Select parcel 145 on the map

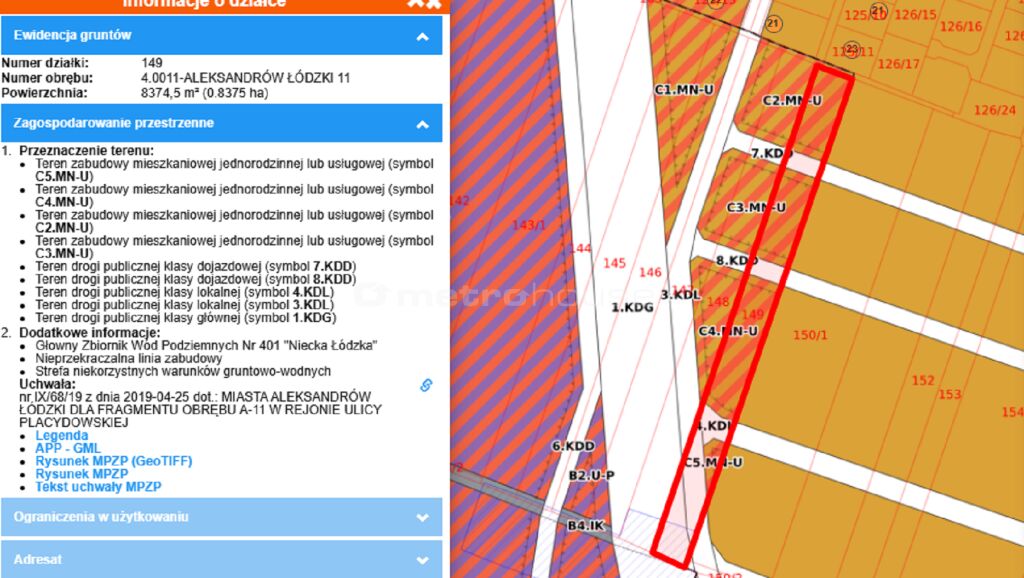pyautogui.click(x=615, y=263)
